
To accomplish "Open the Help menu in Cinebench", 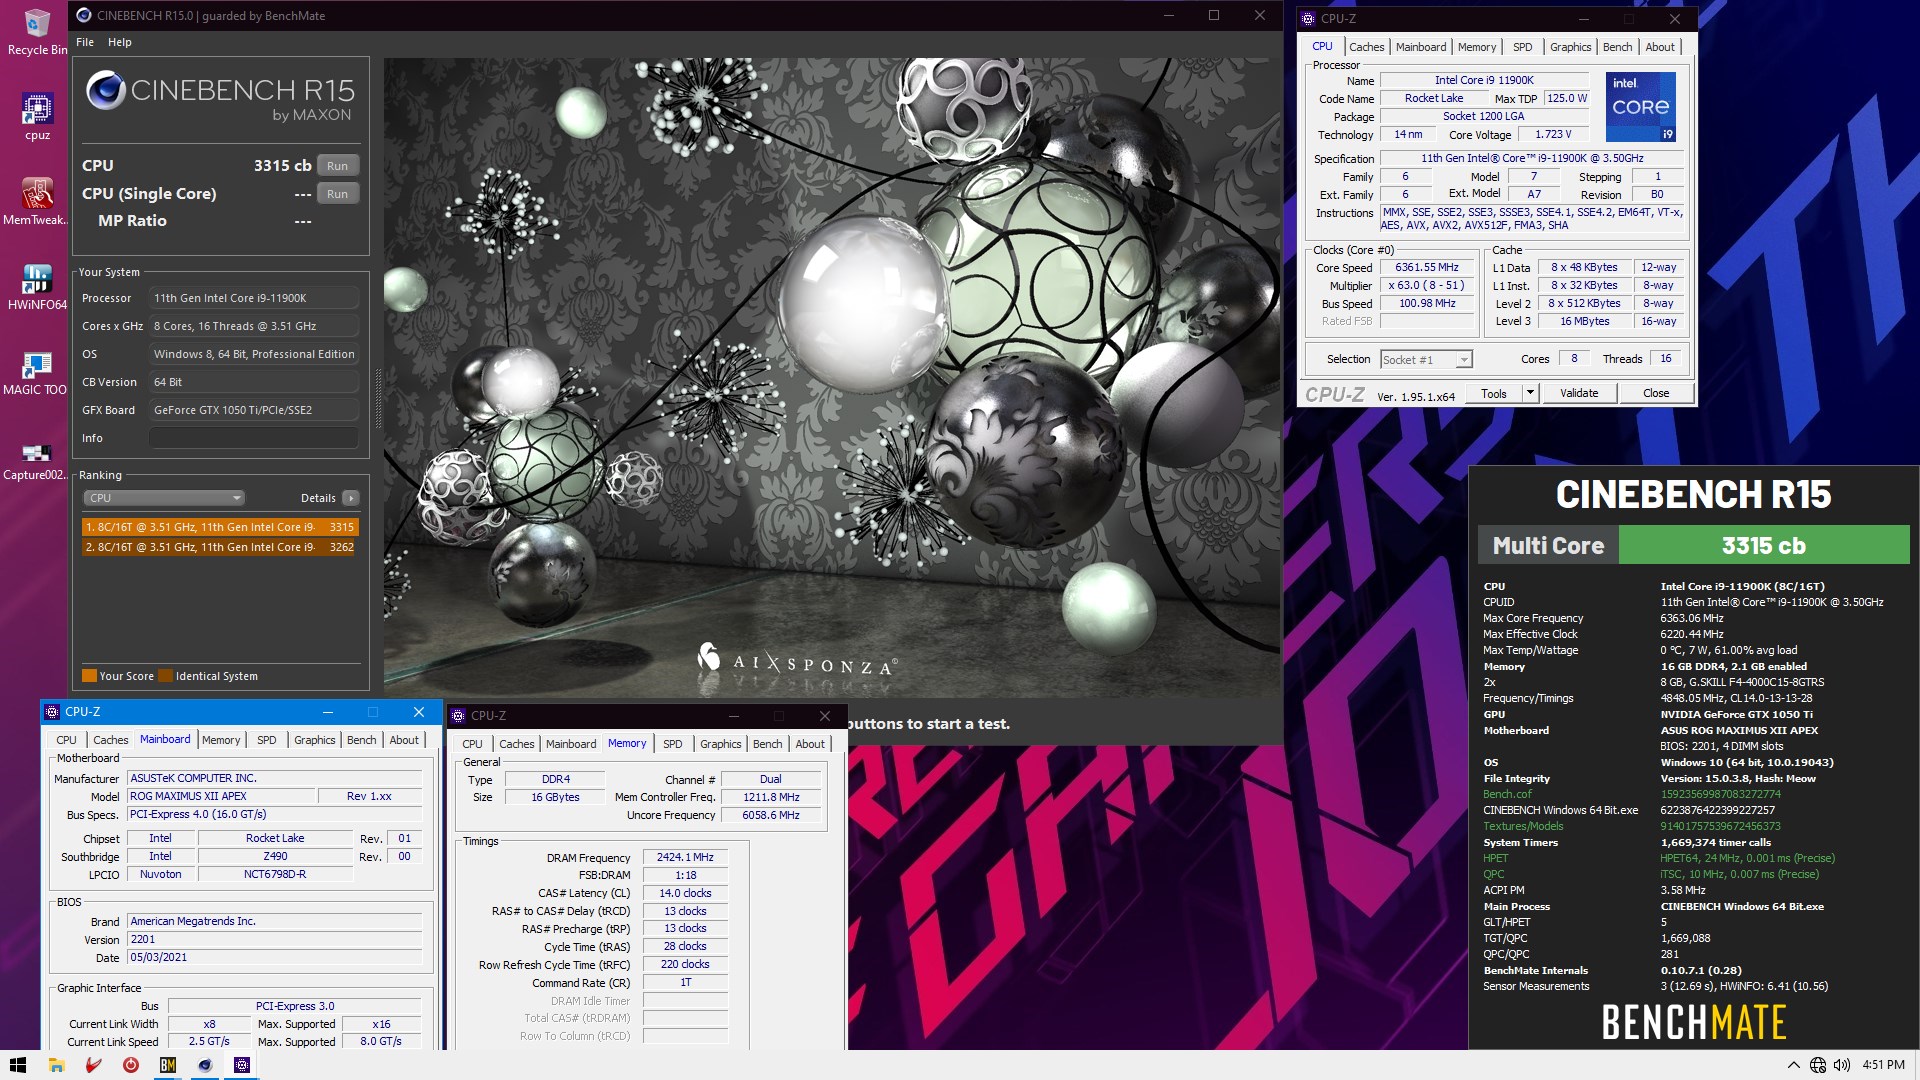I will 120,42.
